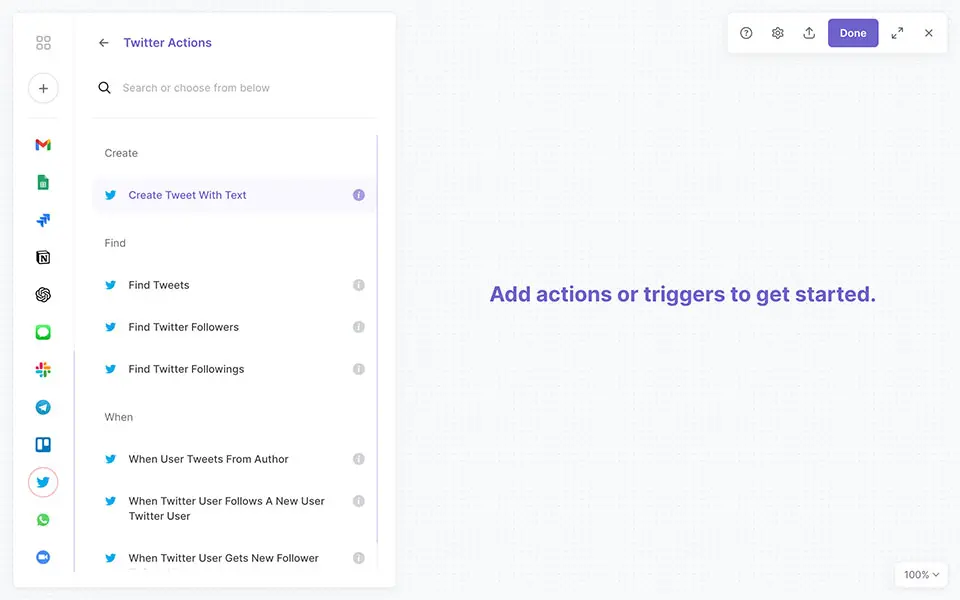
Task: Click the upload/share icon in top toolbar
Action: tap(809, 33)
